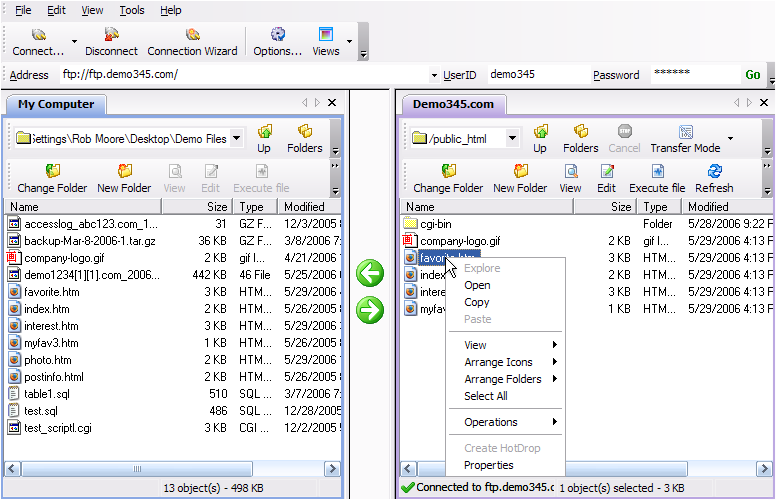Click local pane horizontal scrollbar thumb
This screenshot has width=776, height=500.
tap(137, 469)
